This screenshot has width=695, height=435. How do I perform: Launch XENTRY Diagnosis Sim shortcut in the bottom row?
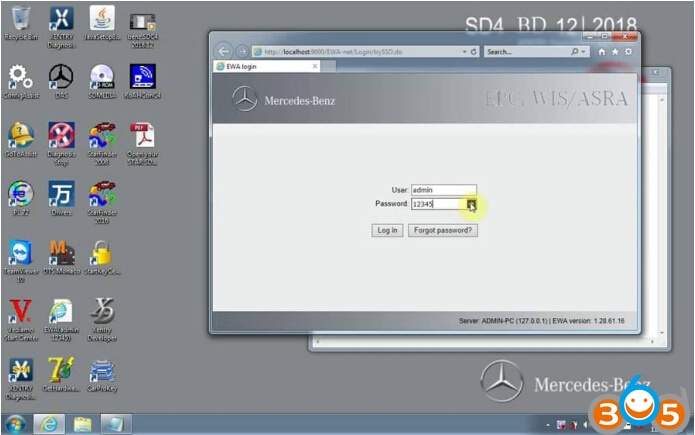coord(20,379)
